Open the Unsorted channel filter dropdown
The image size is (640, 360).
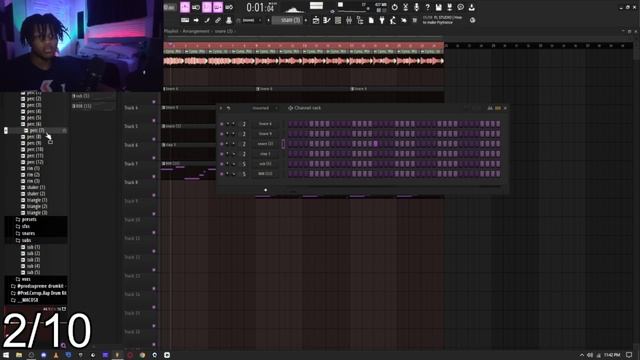(x=264, y=108)
